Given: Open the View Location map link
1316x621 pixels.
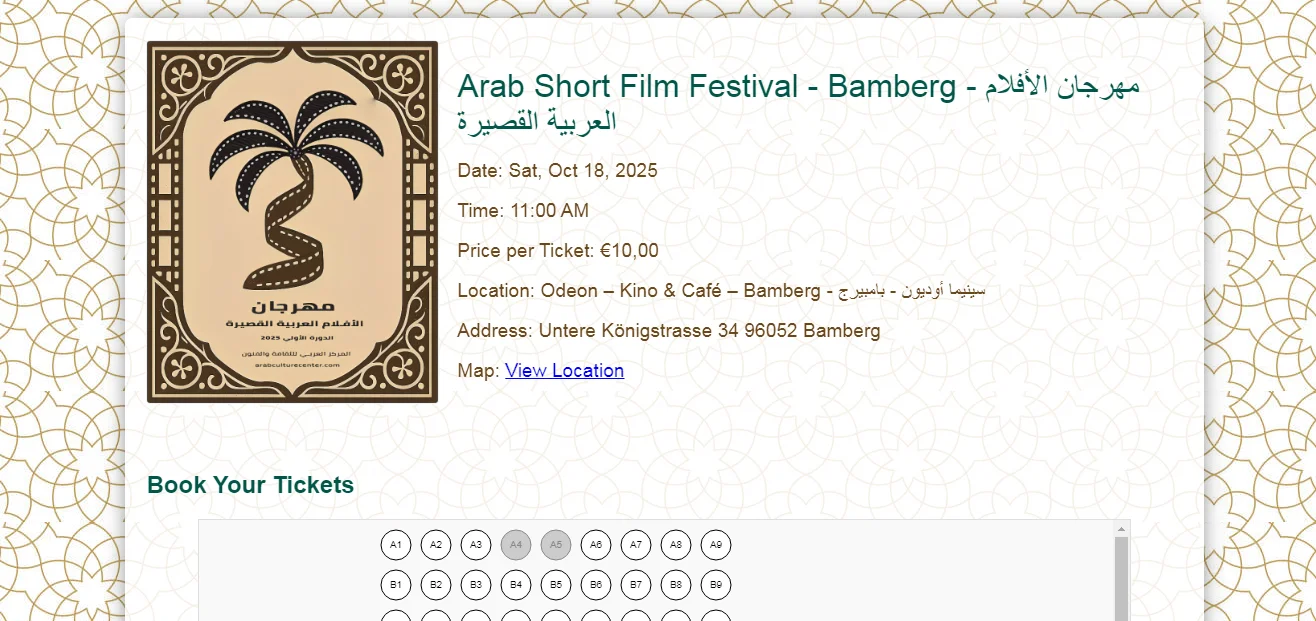Looking at the screenshot, I should (x=564, y=371).
